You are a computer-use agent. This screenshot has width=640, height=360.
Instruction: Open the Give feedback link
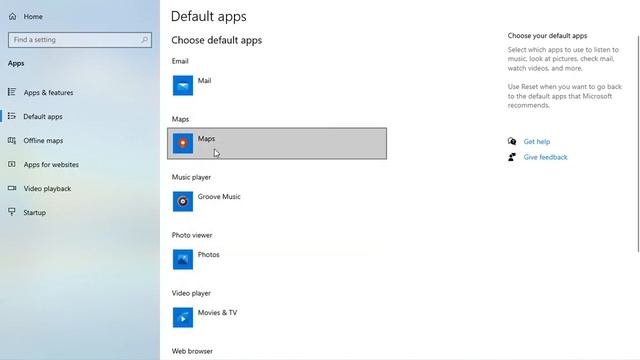(545, 157)
